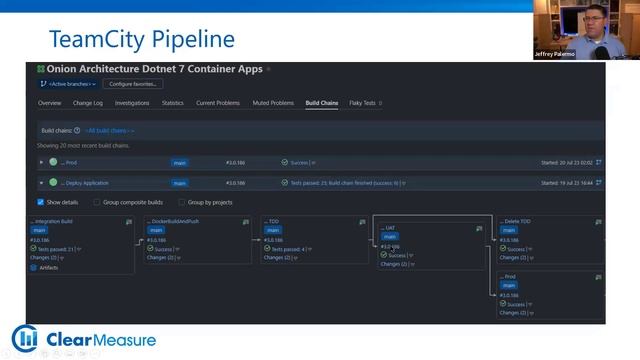
Task: Open the Change Log tab
Action: [x=88, y=103]
